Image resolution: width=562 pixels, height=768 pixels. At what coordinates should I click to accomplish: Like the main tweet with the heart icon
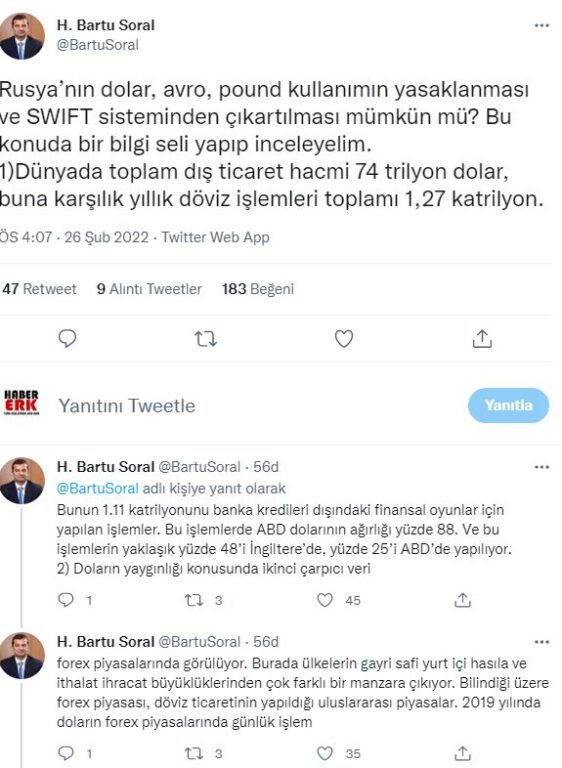coord(343,338)
